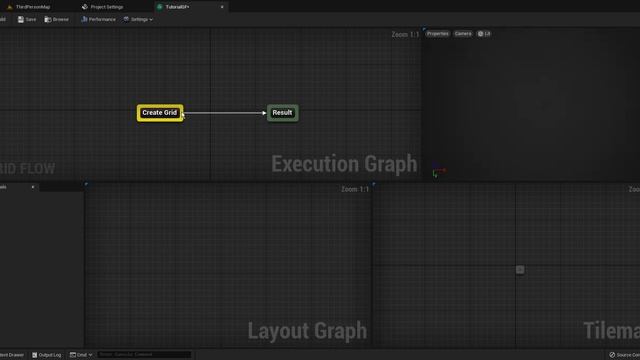Click the Save toolbar button
Screen dimensions: 640x360
27,19
